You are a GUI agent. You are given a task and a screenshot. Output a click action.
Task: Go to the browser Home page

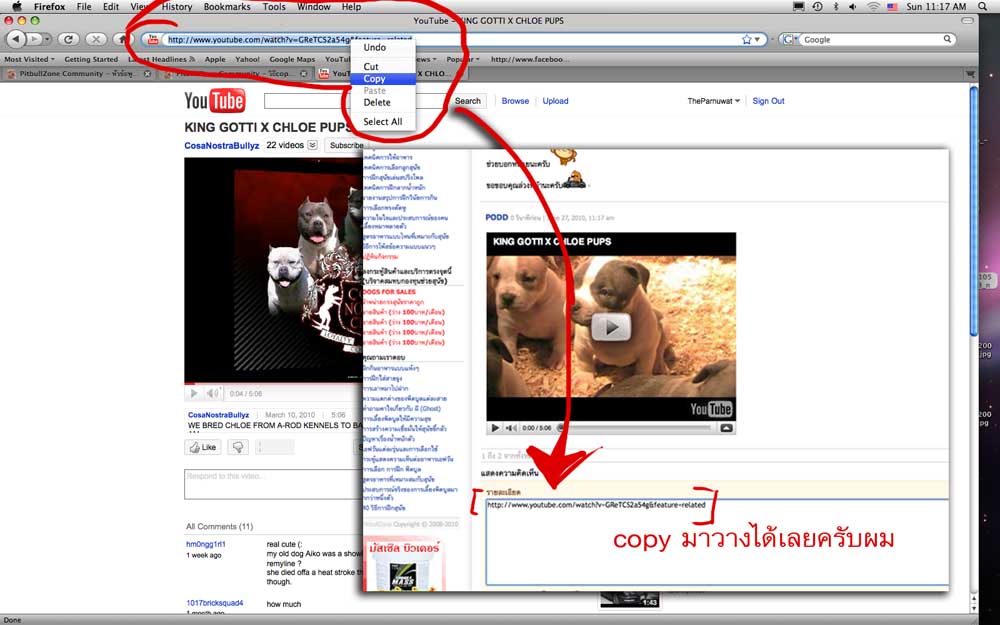pyautogui.click(x=121, y=40)
